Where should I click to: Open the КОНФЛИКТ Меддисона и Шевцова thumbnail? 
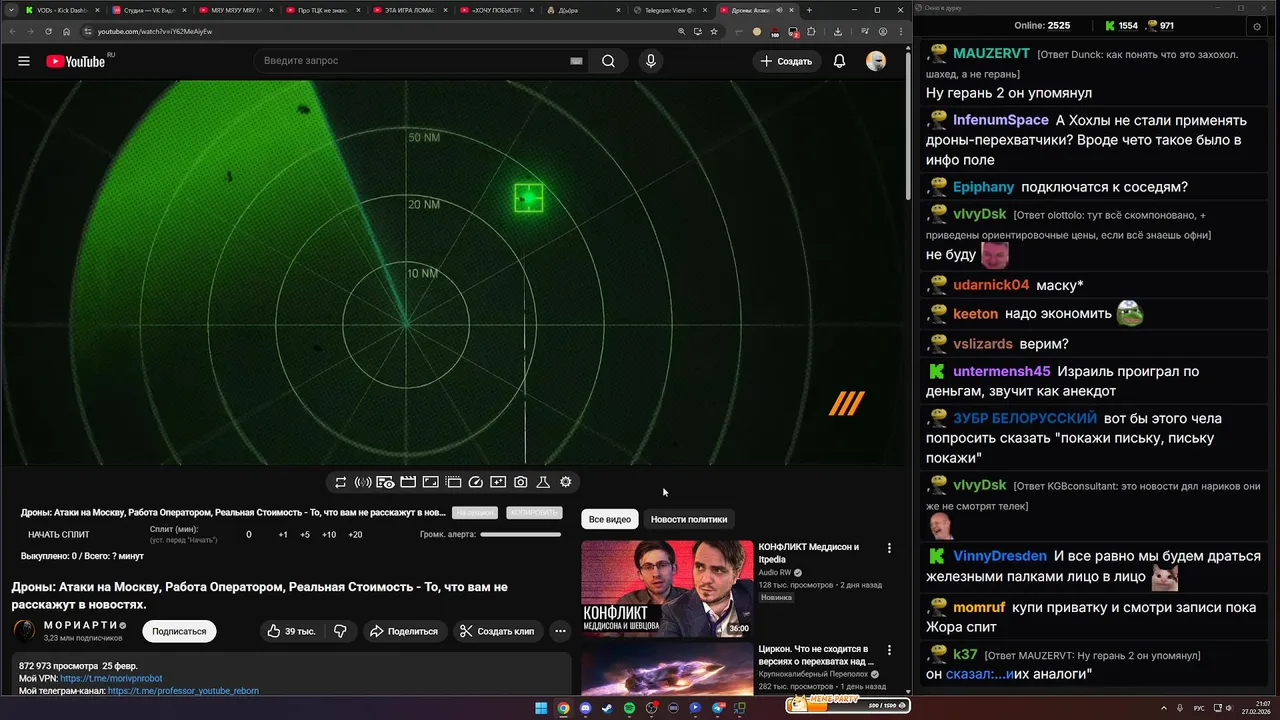coord(667,588)
